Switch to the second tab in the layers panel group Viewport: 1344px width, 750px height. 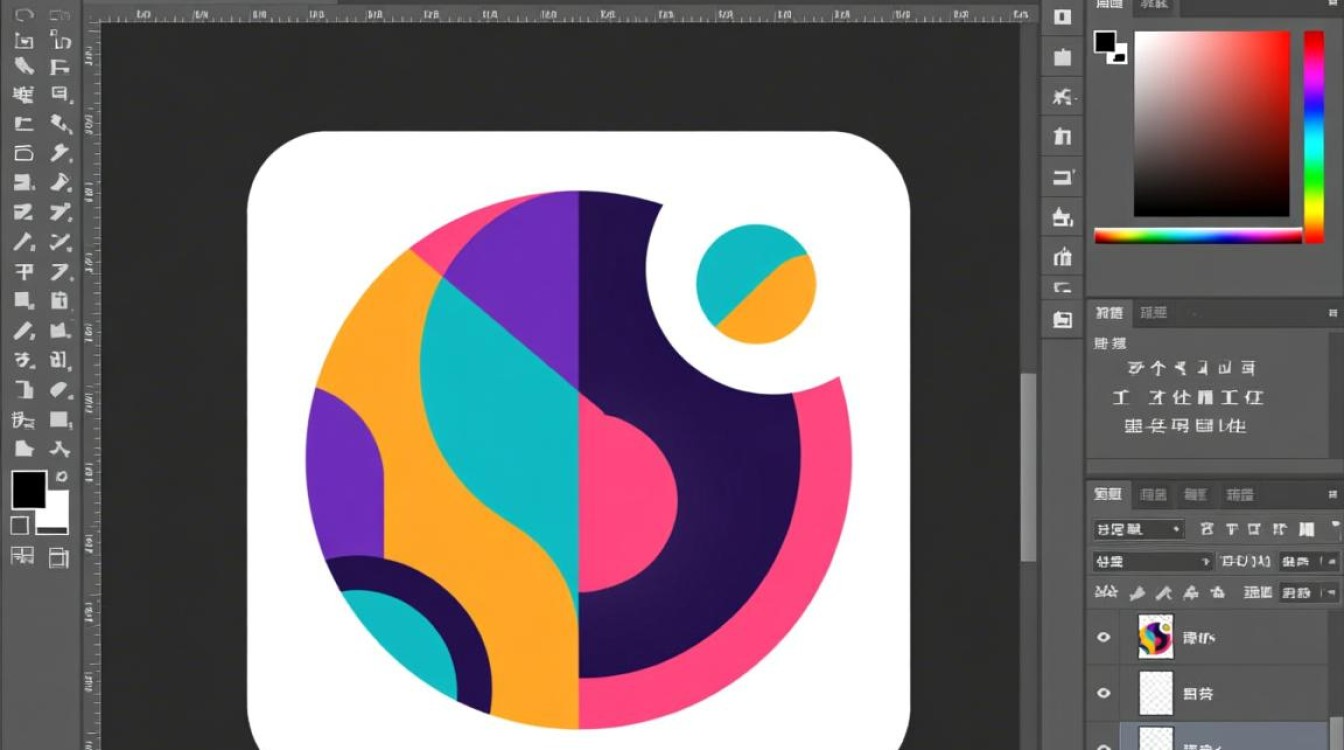pos(1154,494)
